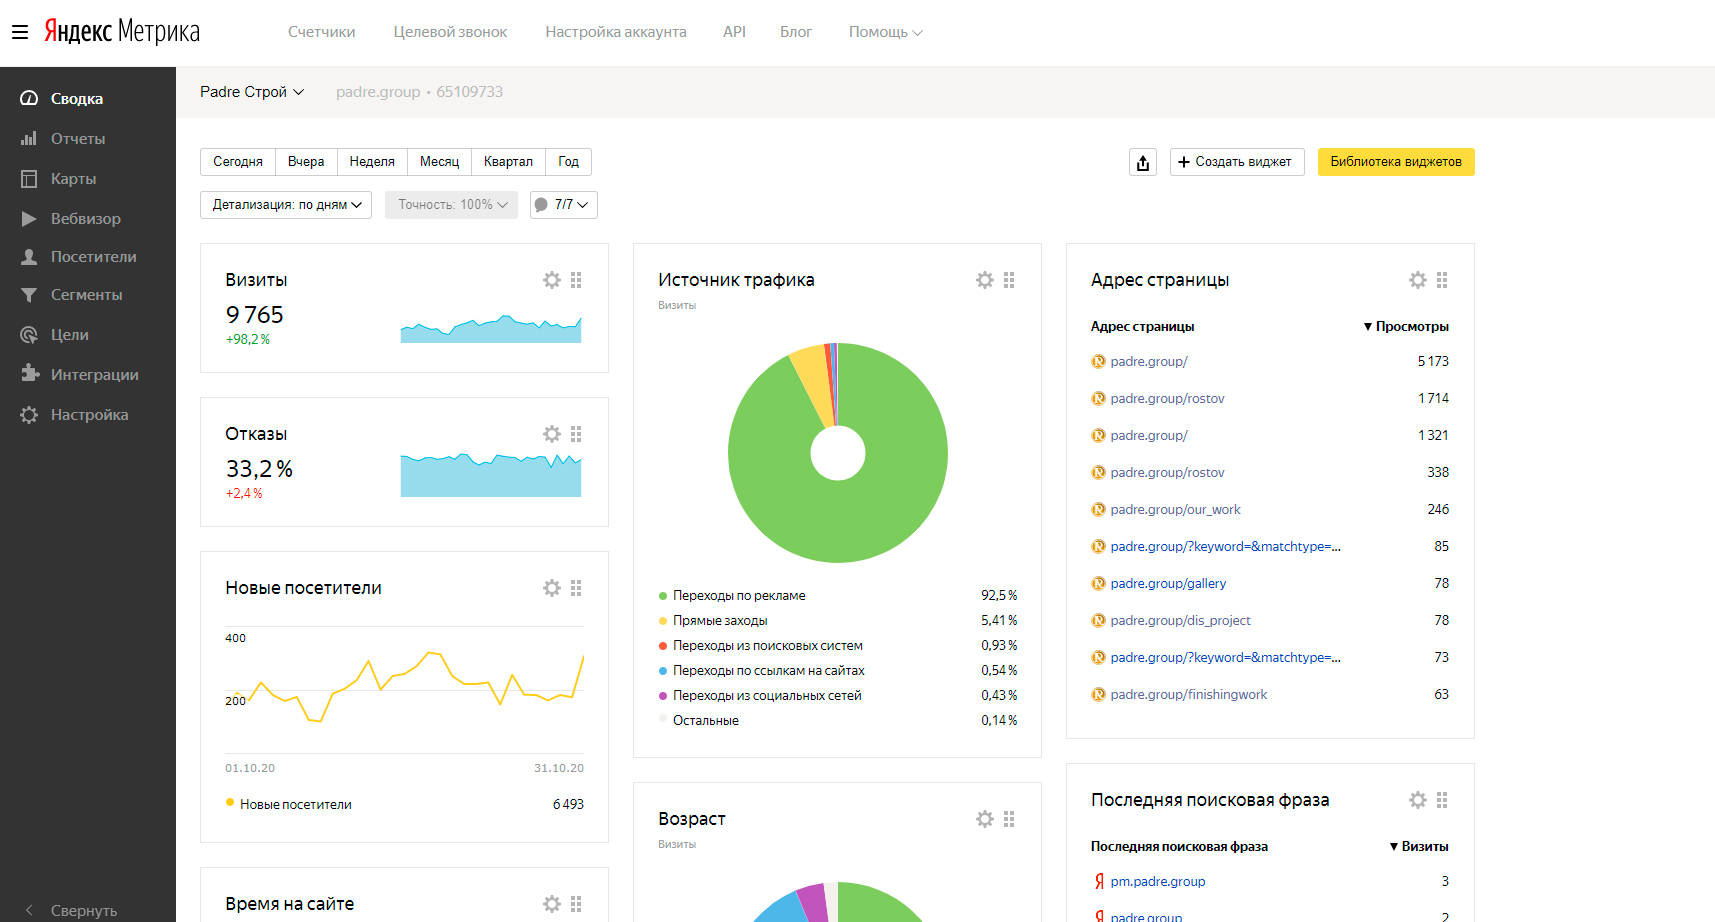Image resolution: width=1715 pixels, height=922 pixels.
Task: Toggle Переходы по рекламе legend dot
Action: point(663,596)
